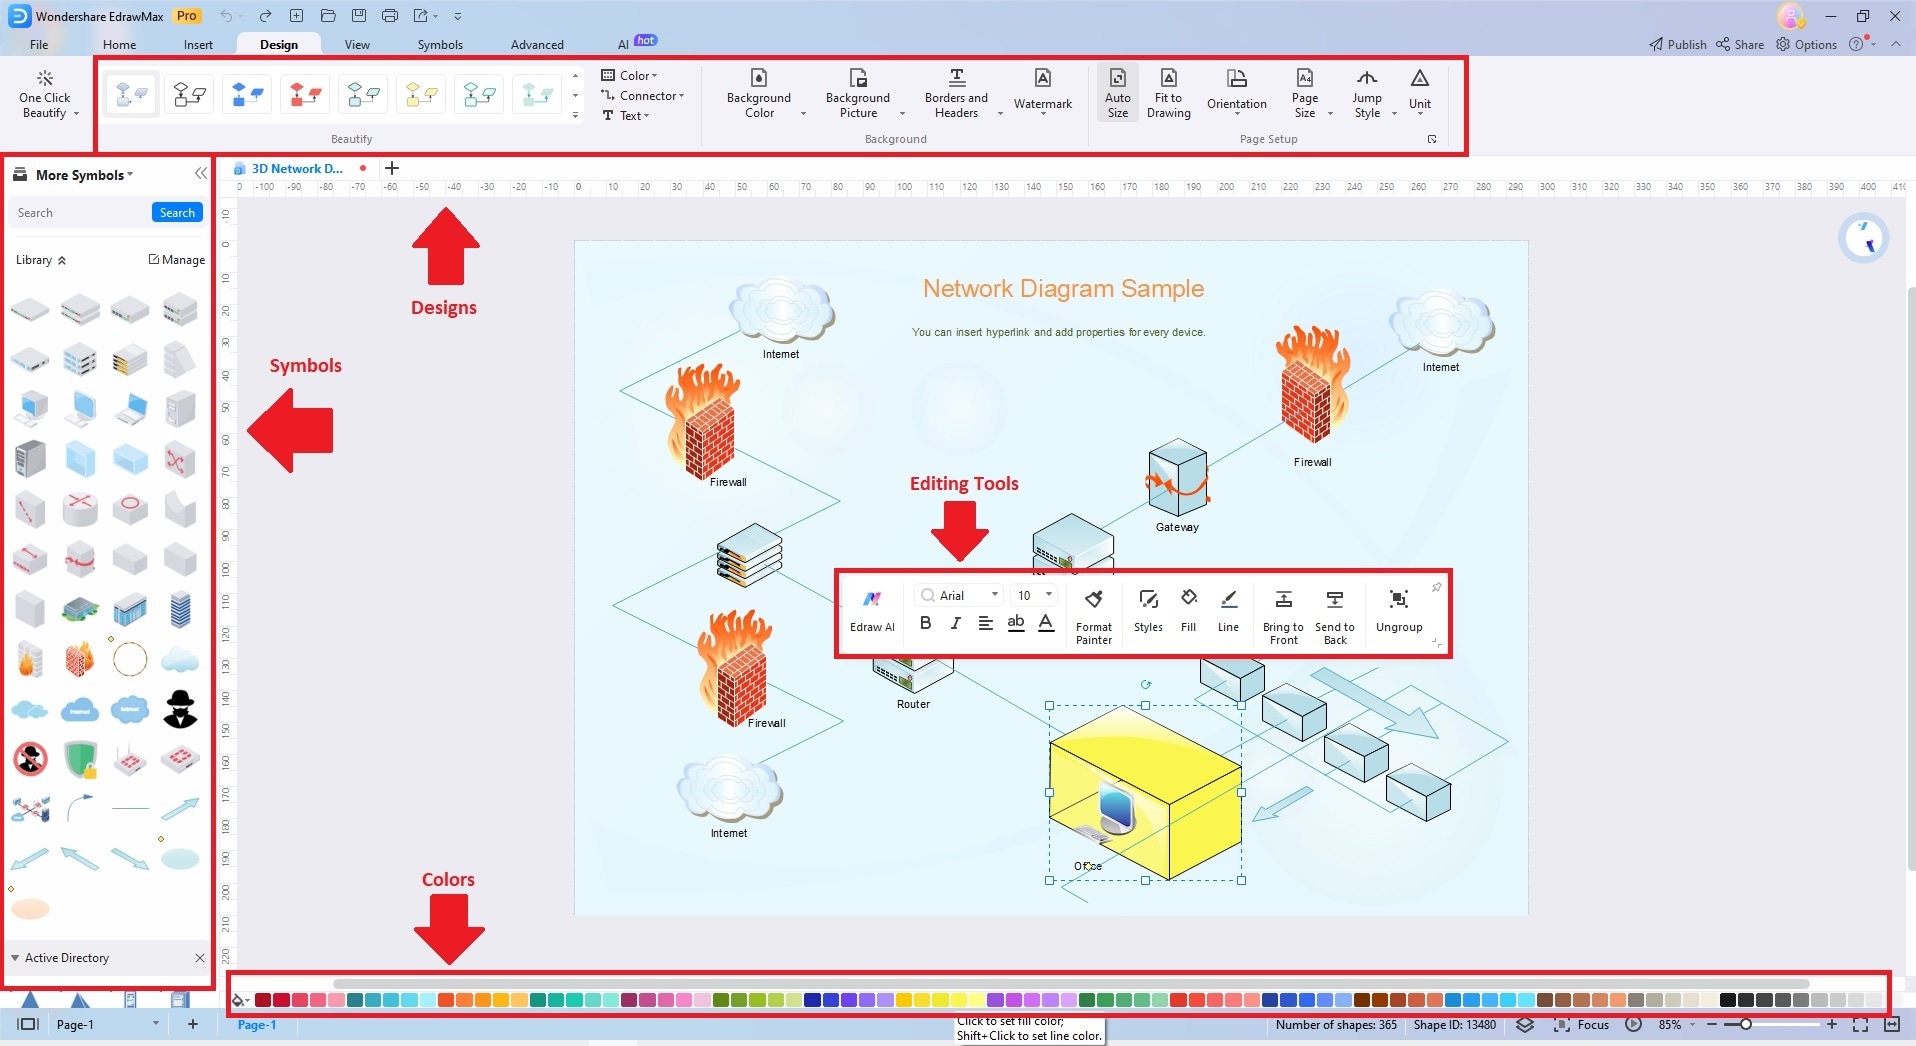Viewport: 1916px width, 1046px height.
Task: Click the blue Search button
Action: pyautogui.click(x=177, y=212)
